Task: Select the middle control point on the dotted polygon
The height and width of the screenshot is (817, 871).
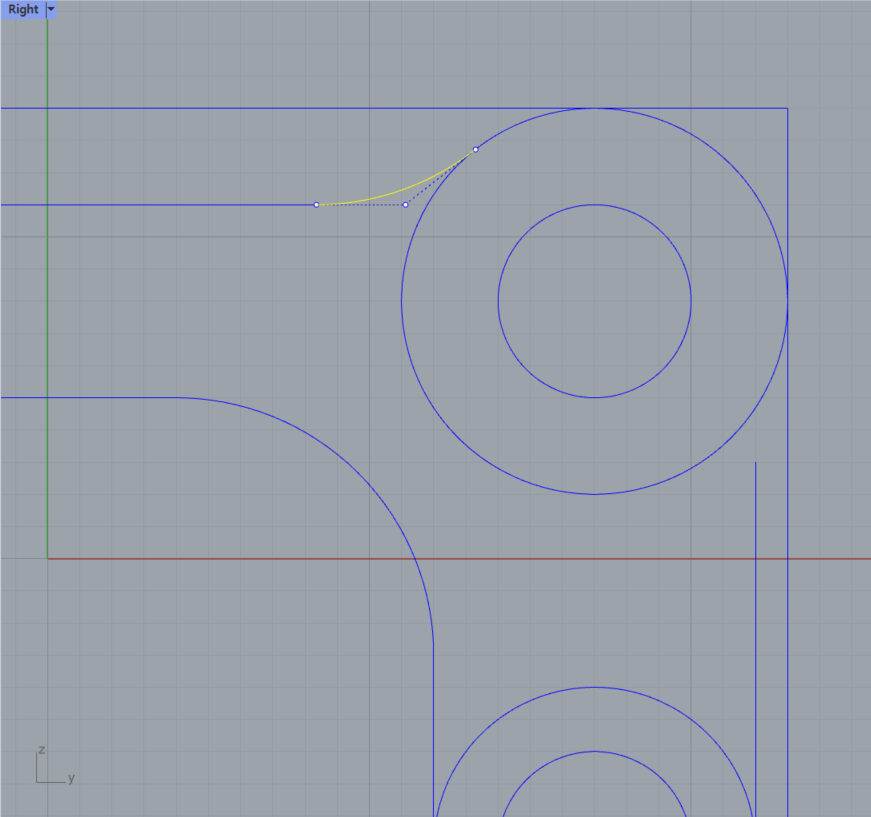Action: pyautogui.click(x=406, y=205)
